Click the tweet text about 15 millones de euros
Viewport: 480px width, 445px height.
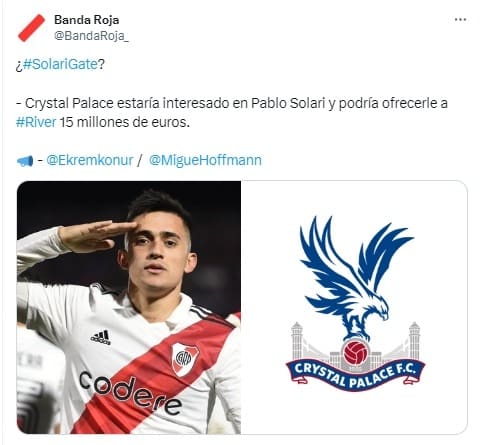point(125,122)
